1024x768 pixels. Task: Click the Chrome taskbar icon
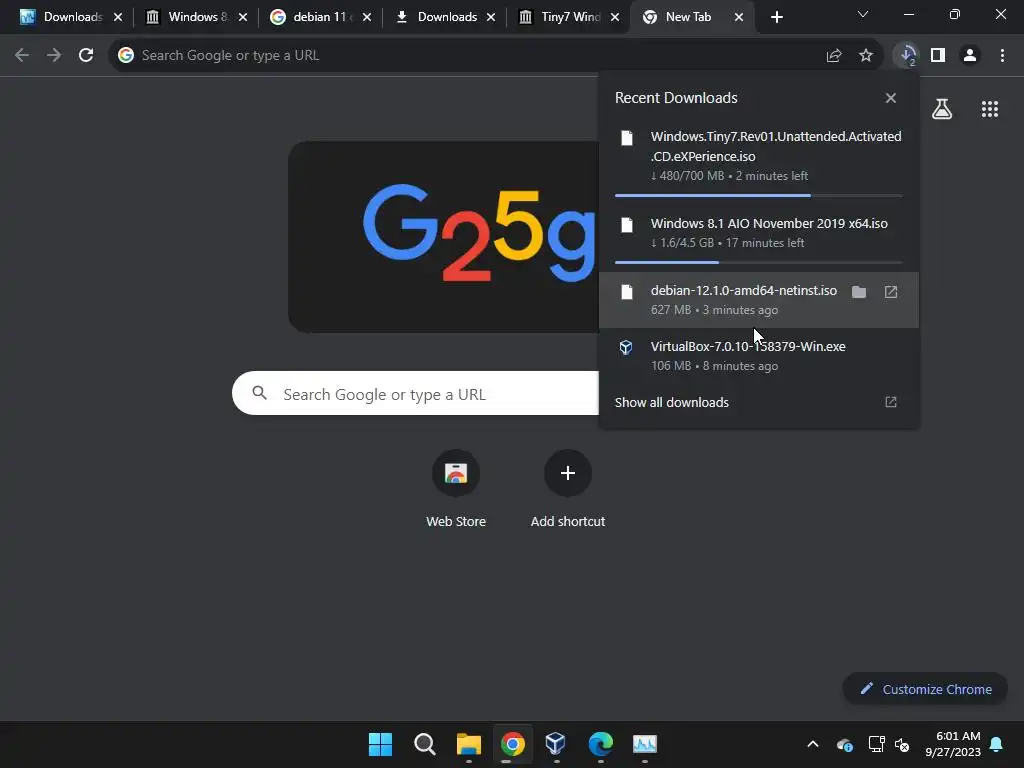point(513,744)
